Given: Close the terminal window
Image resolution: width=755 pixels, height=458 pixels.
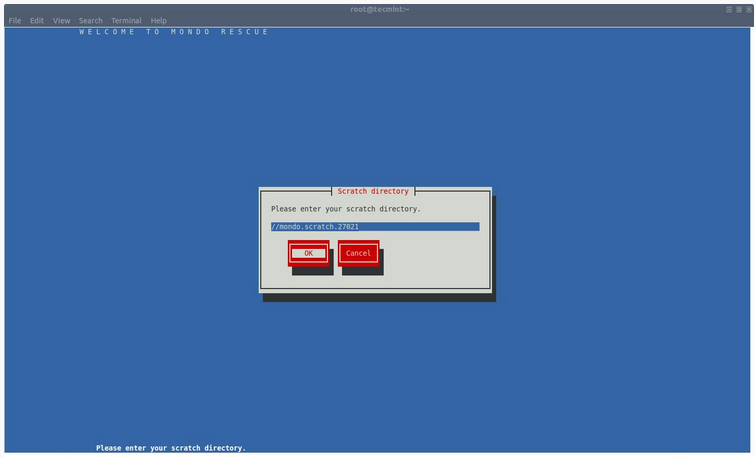Looking at the screenshot, I should (x=747, y=9).
